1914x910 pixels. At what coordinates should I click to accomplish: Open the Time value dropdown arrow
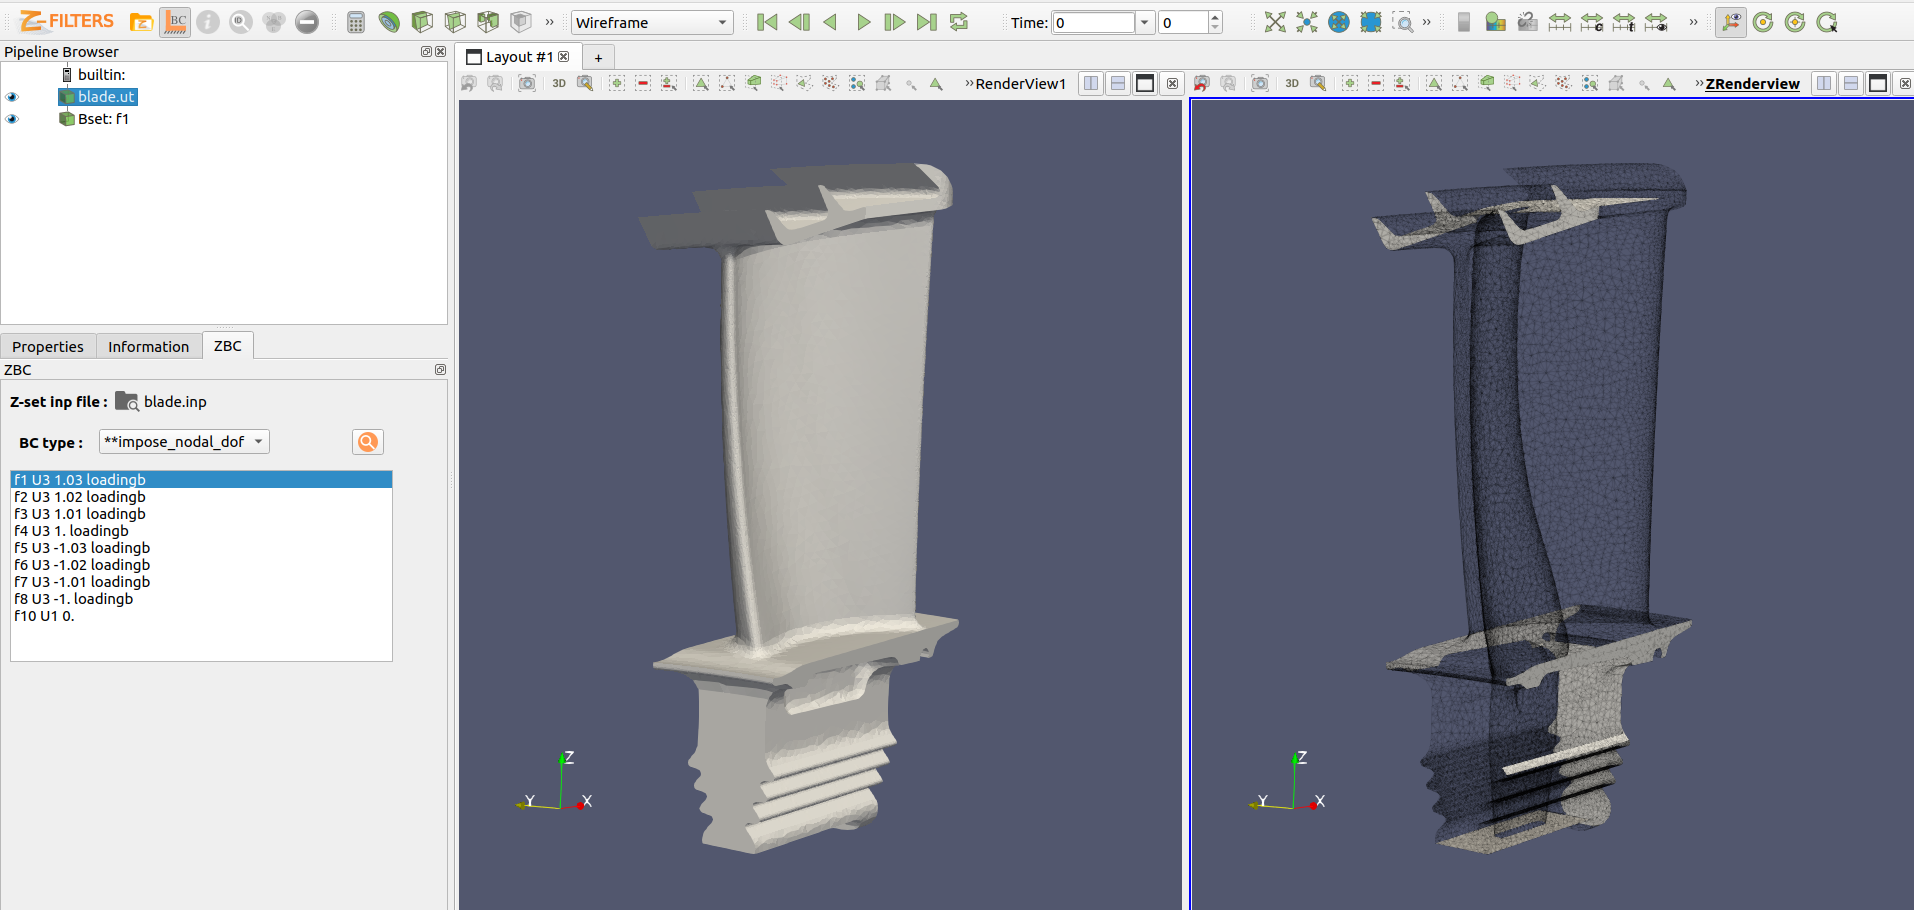click(x=1144, y=22)
